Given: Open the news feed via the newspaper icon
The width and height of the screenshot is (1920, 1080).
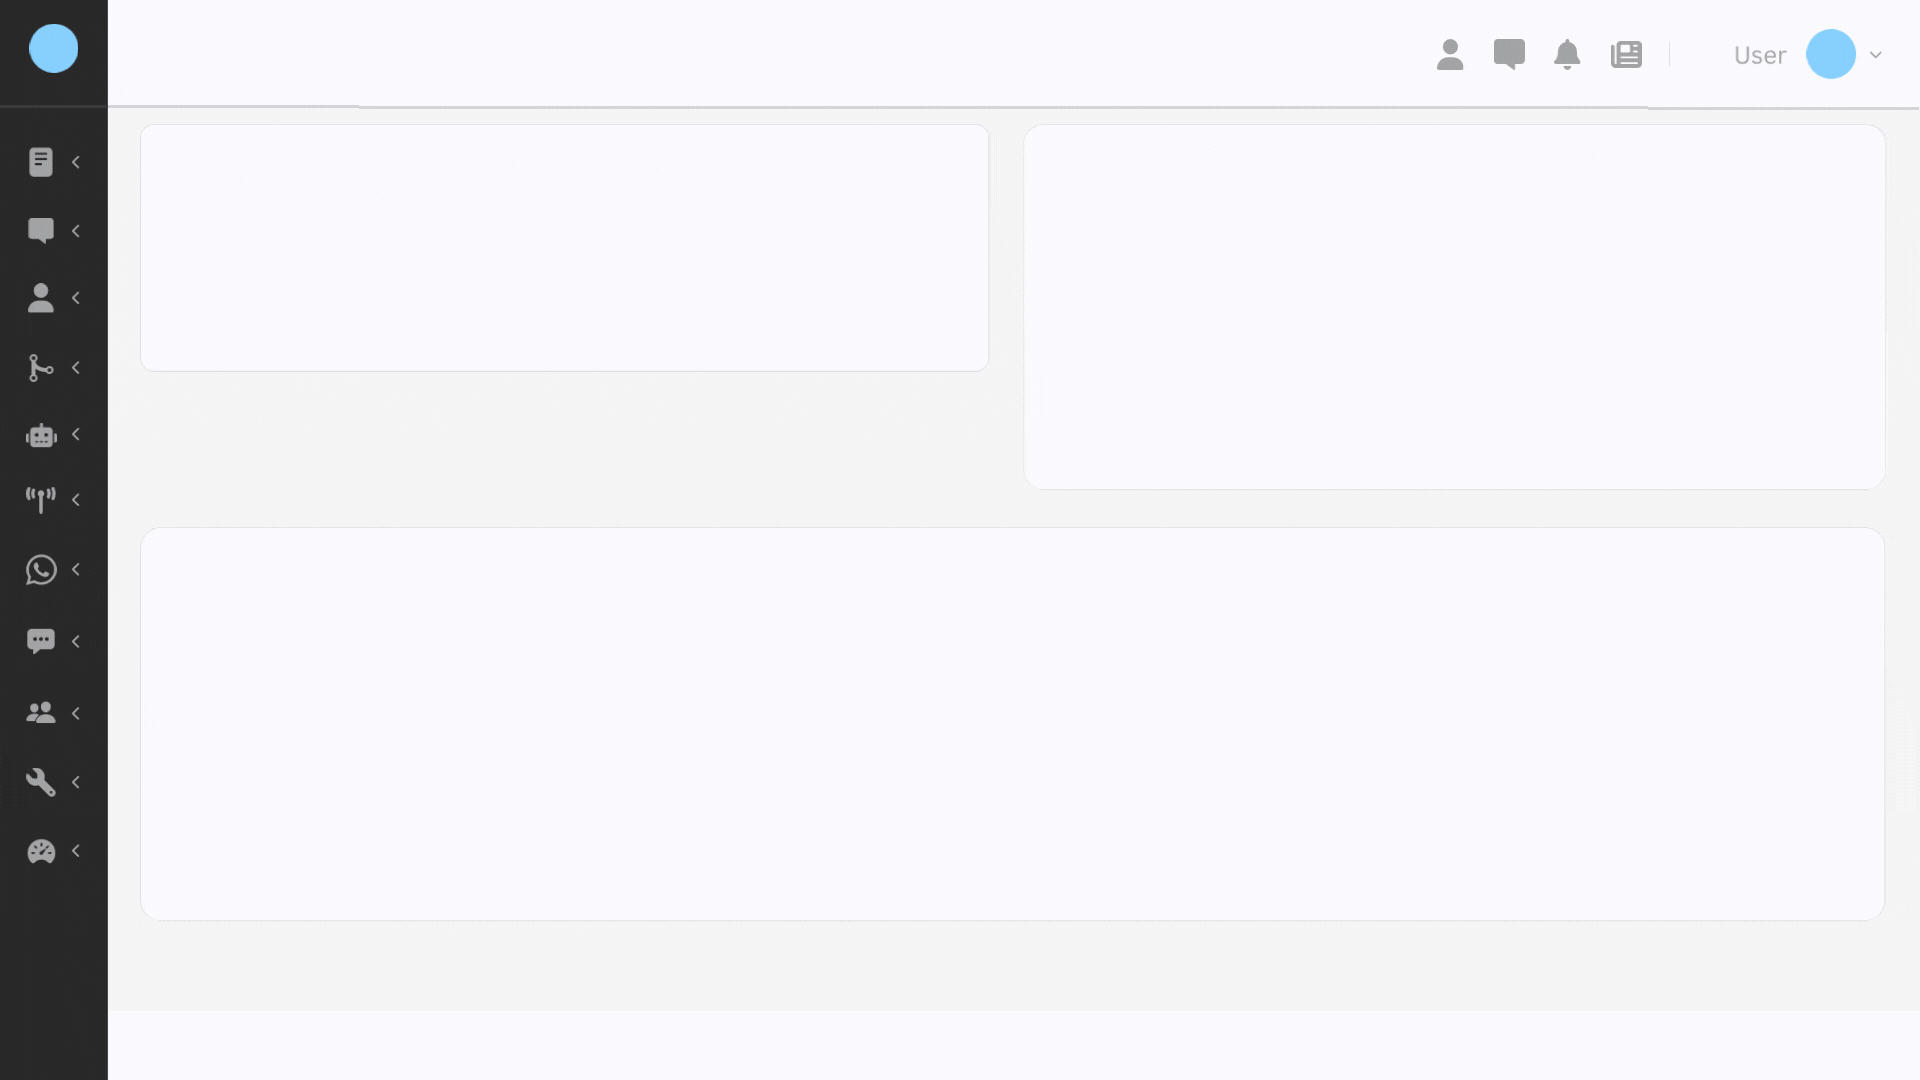Looking at the screenshot, I should [1626, 55].
